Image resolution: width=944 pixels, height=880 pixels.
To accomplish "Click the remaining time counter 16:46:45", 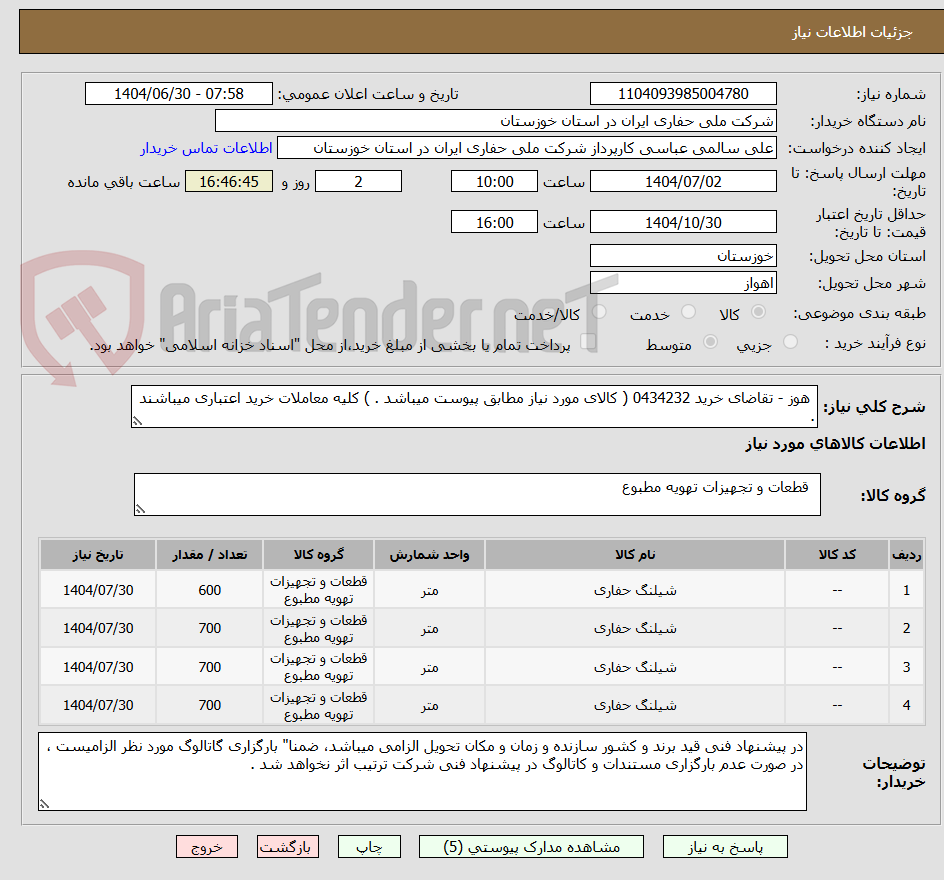I will (228, 181).
